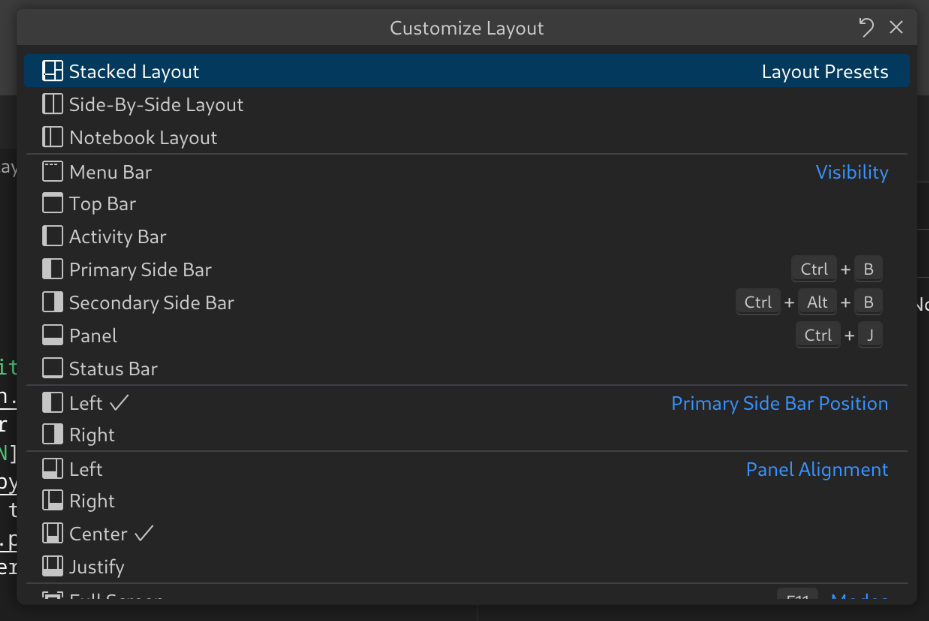
Task: Click the Visibility section label
Action: [x=852, y=171]
